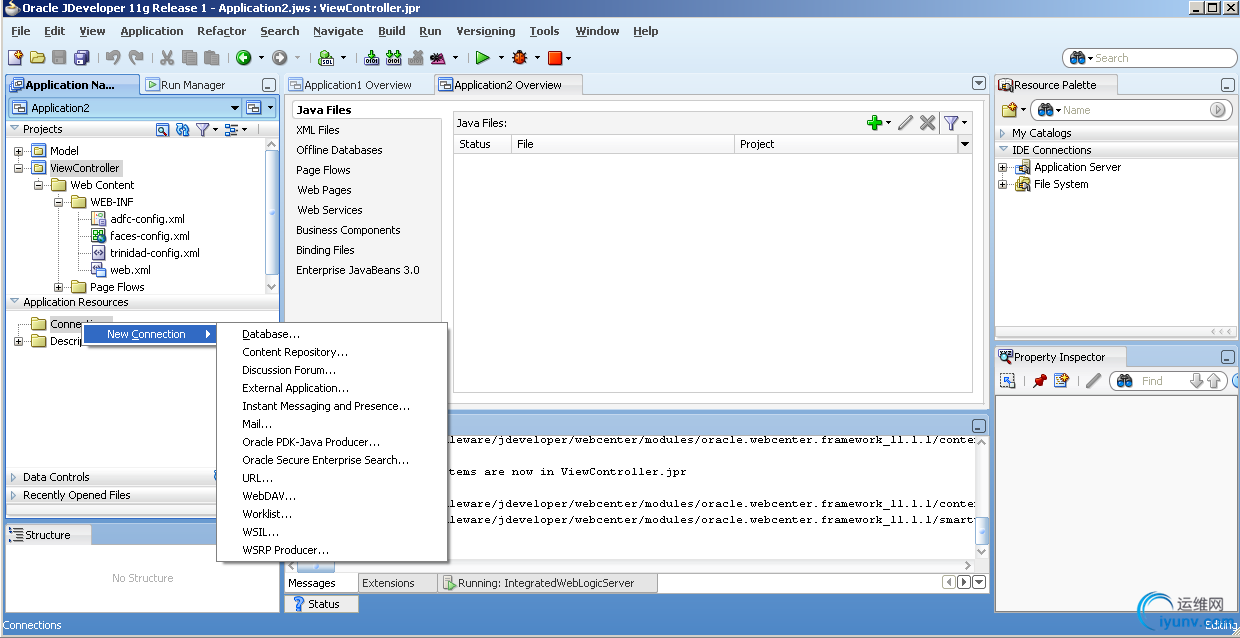Click the Rebuild (double green arrows) icon
The height and width of the screenshot is (638, 1240).
point(394,58)
